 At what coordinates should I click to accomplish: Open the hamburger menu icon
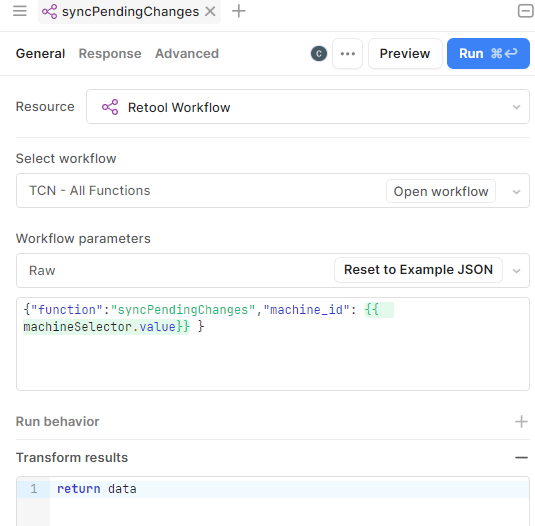pos(20,11)
